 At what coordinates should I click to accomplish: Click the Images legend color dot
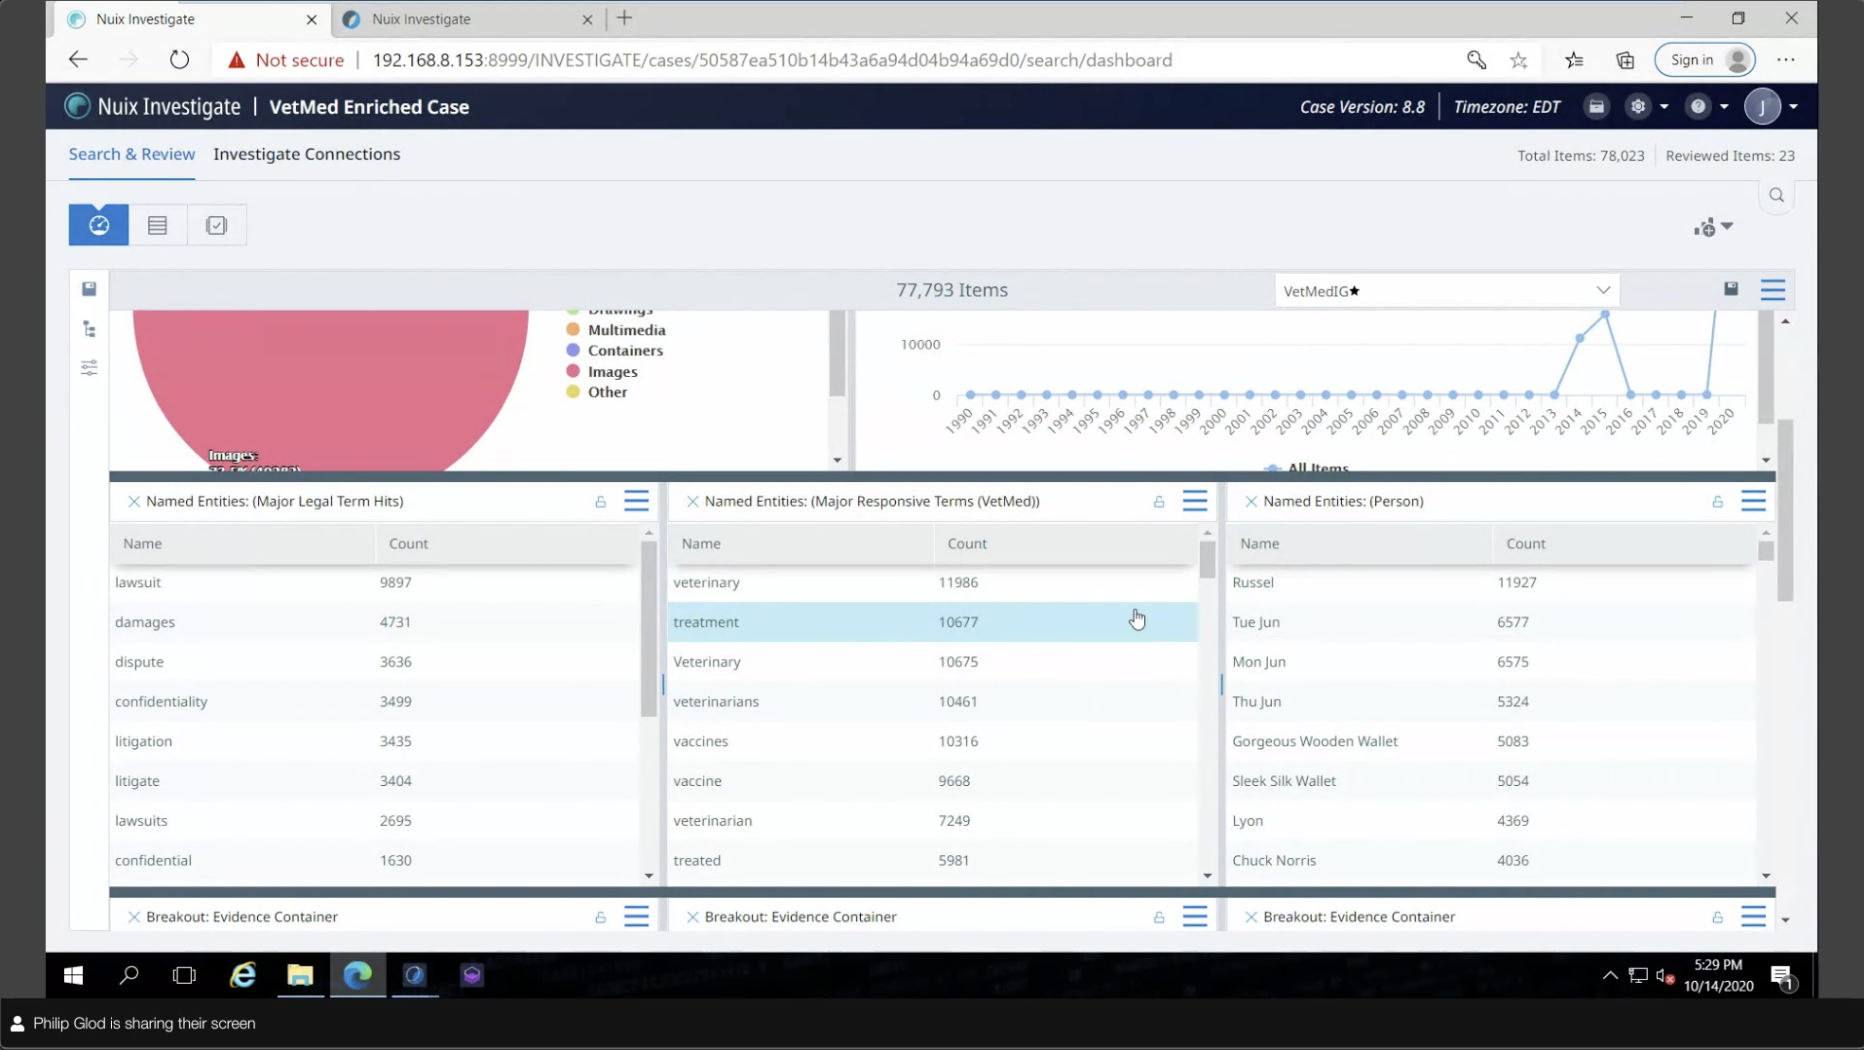click(x=572, y=371)
